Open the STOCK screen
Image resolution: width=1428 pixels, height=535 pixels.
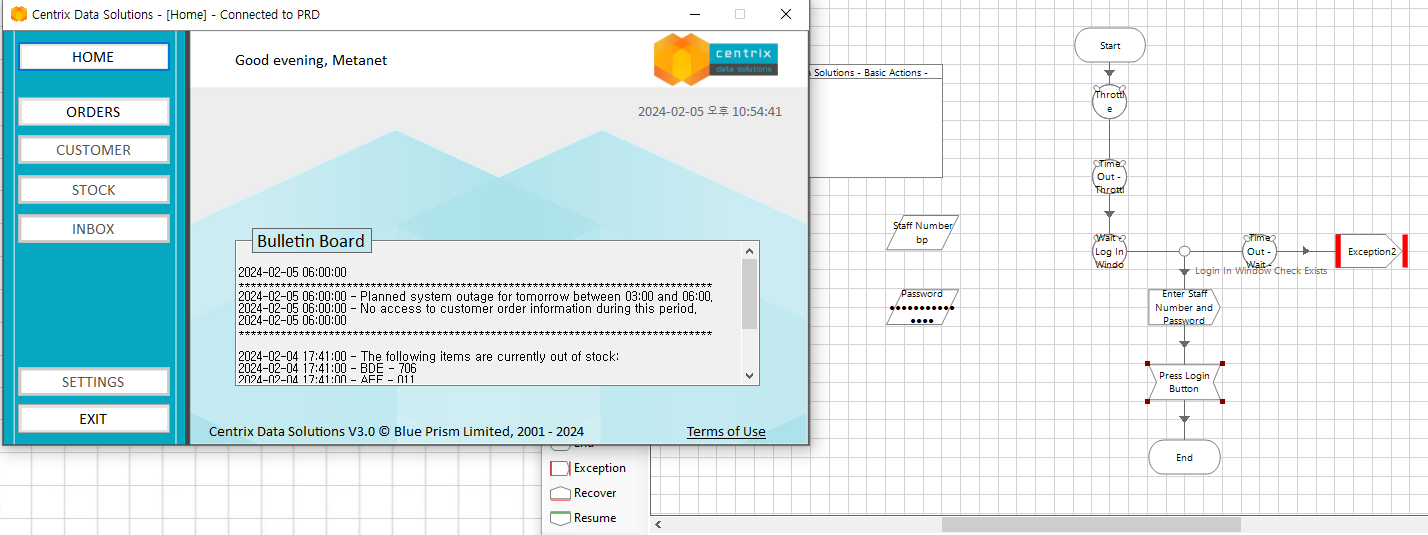pos(94,190)
